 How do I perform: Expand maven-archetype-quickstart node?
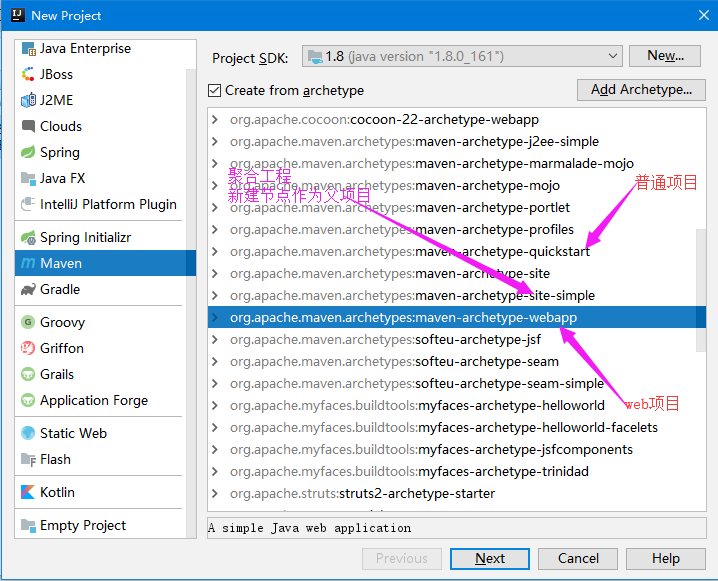pos(215,251)
